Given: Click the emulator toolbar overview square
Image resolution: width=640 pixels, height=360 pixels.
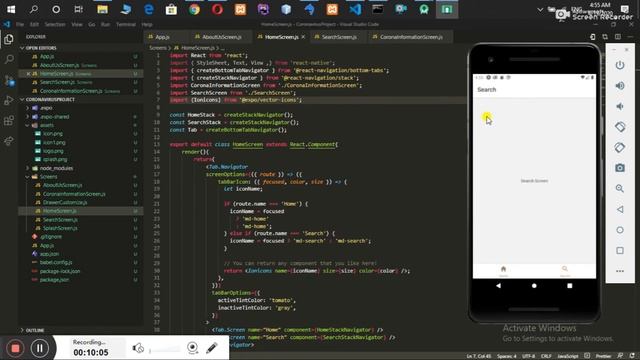Looking at the screenshot, I should tap(620, 251).
